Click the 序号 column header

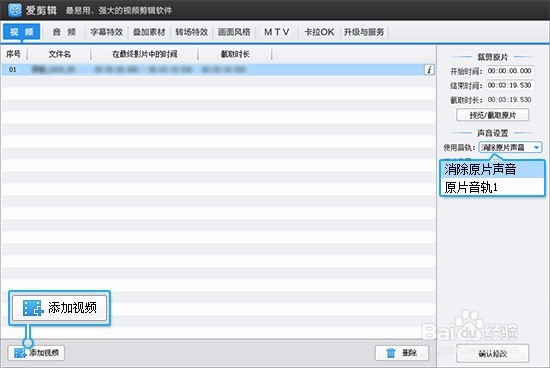point(13,54)
